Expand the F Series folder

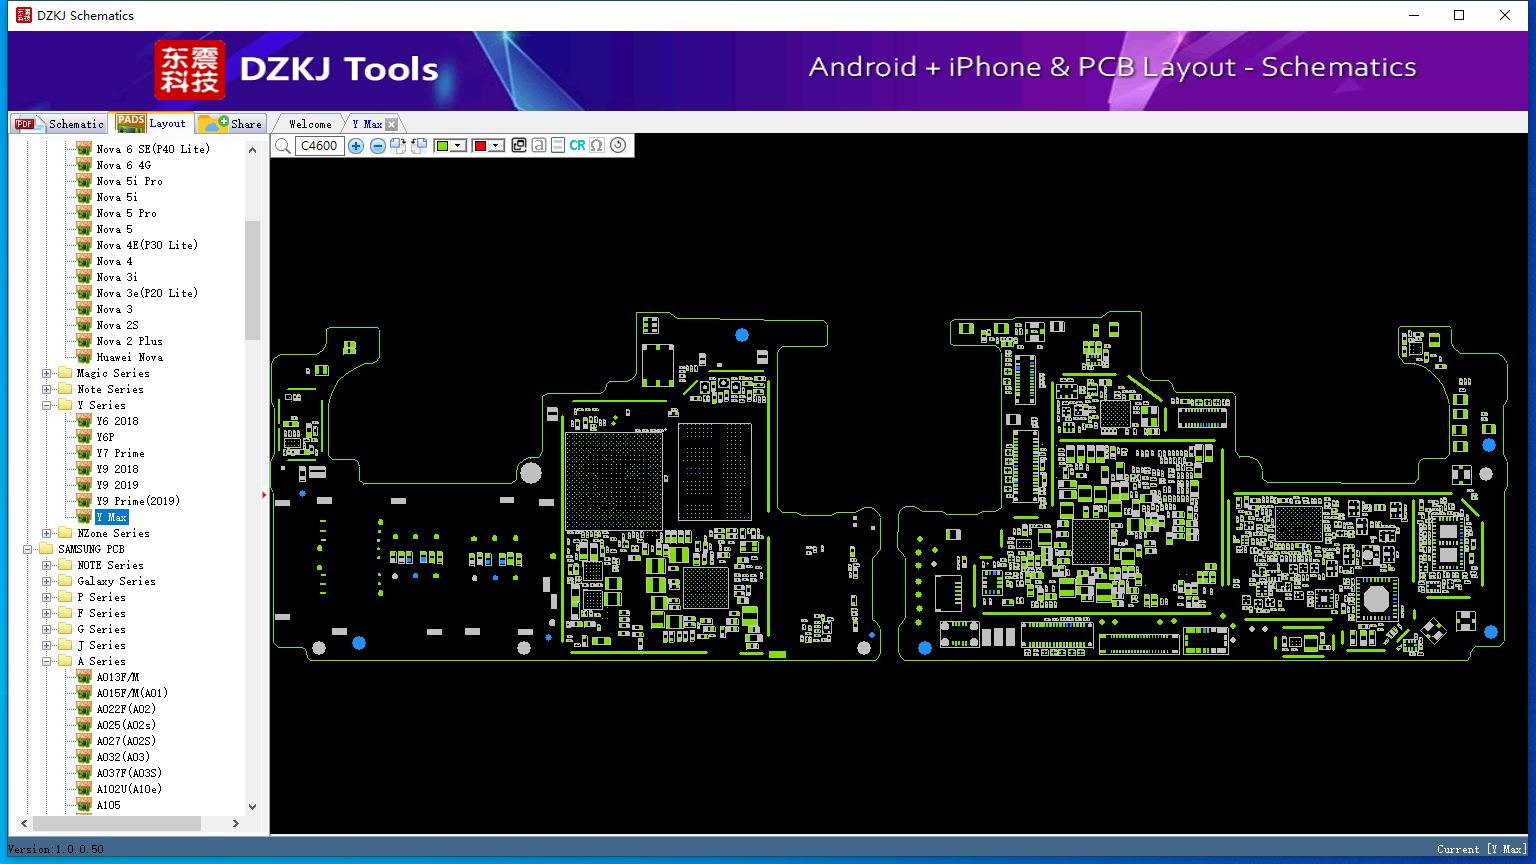tap(46, 613)
